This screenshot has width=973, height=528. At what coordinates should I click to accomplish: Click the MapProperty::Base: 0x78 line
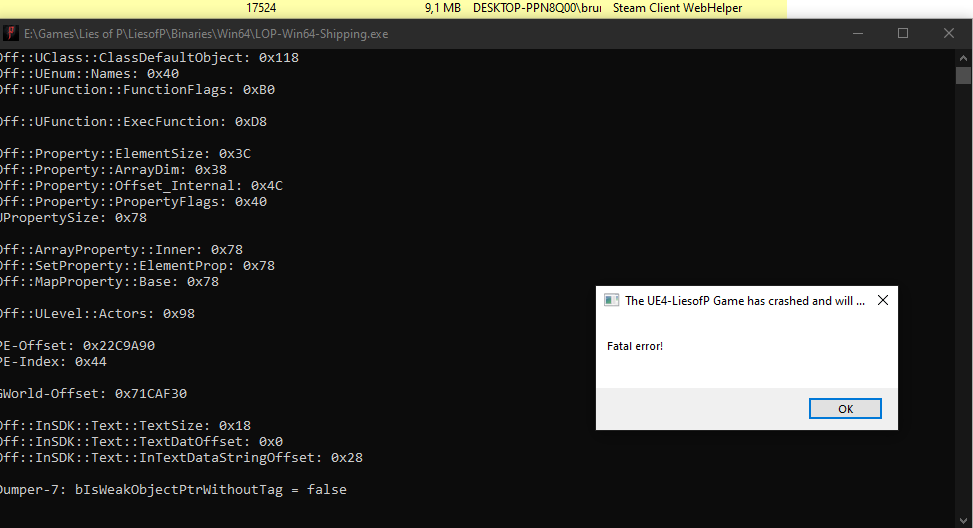point(109,282)
